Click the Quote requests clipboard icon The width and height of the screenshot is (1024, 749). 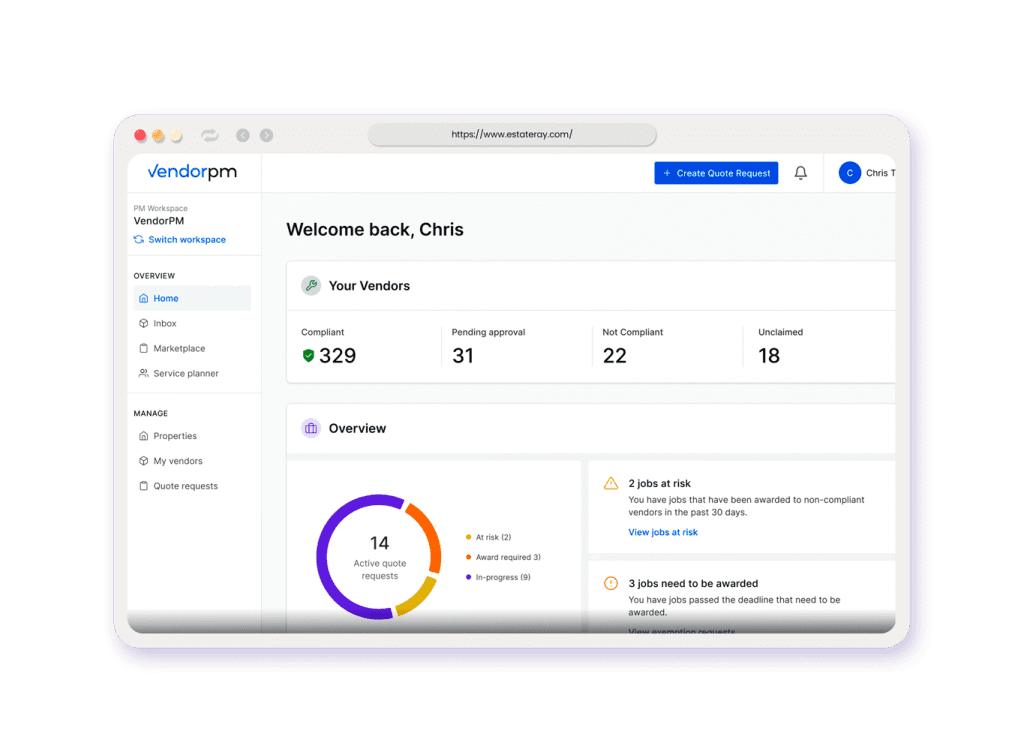144,486
